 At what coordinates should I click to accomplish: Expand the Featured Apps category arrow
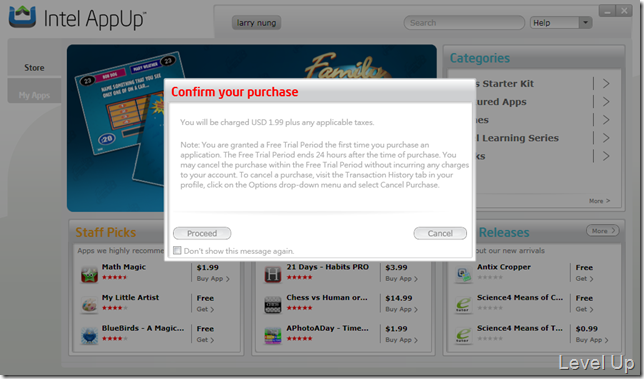(606, 101)
